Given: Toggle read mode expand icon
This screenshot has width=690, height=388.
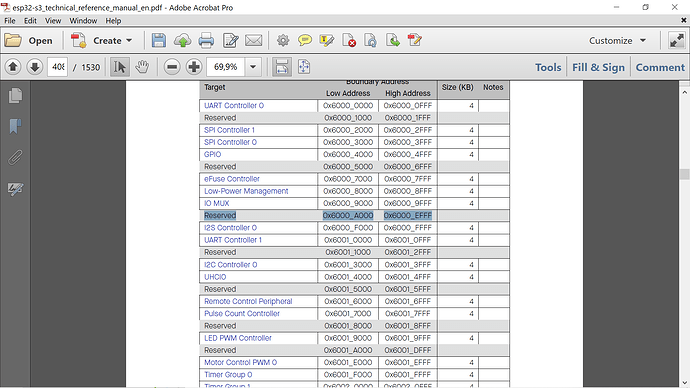Looking at the screenshot, I should click(677, 40).
